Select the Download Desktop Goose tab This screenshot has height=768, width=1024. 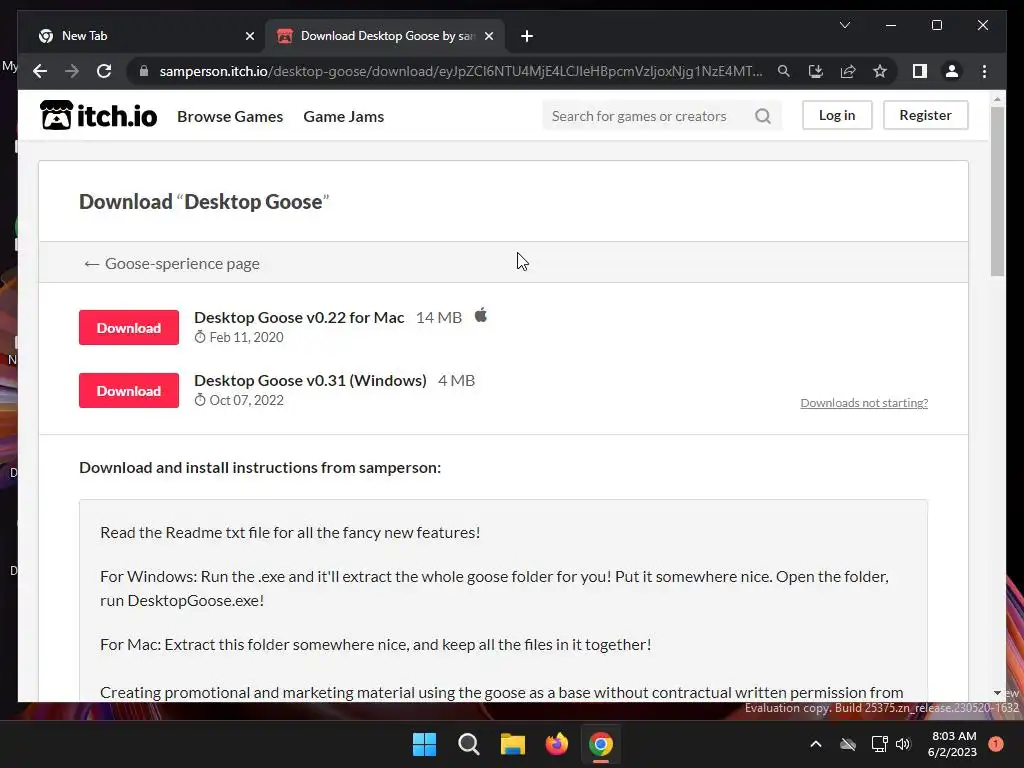click(385, 36)
